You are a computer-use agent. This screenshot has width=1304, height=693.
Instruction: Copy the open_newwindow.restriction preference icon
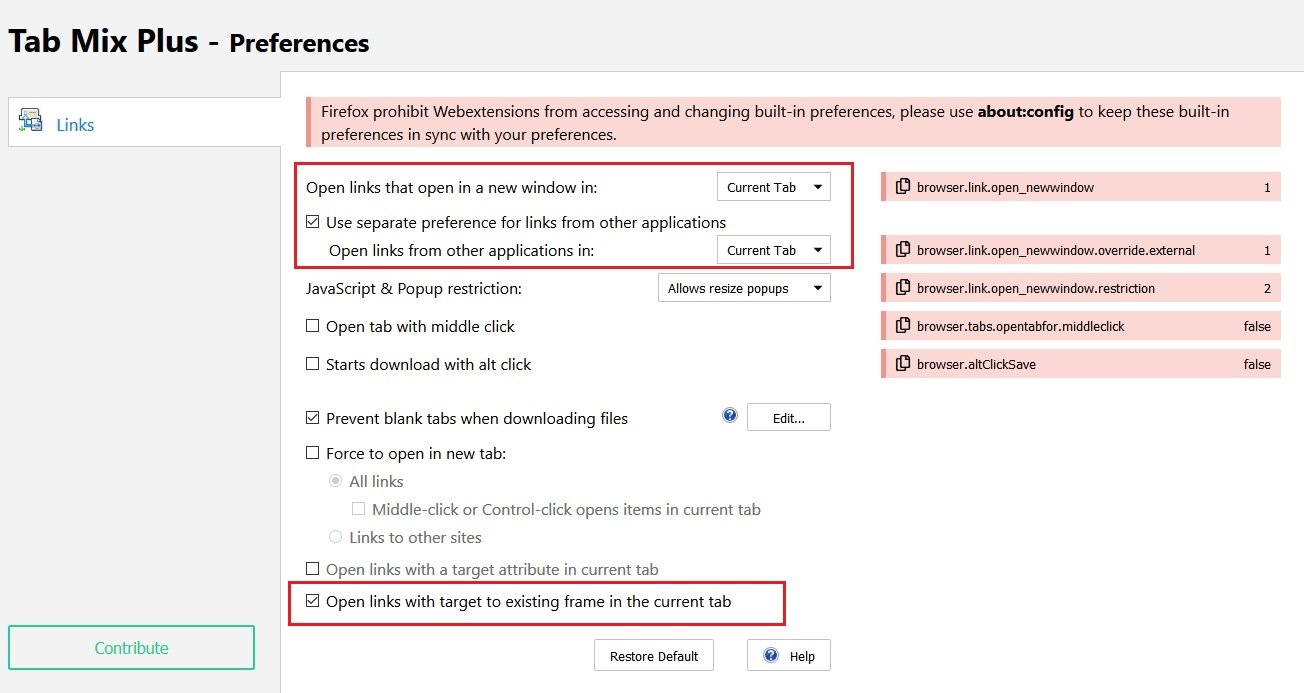(903, 288)
